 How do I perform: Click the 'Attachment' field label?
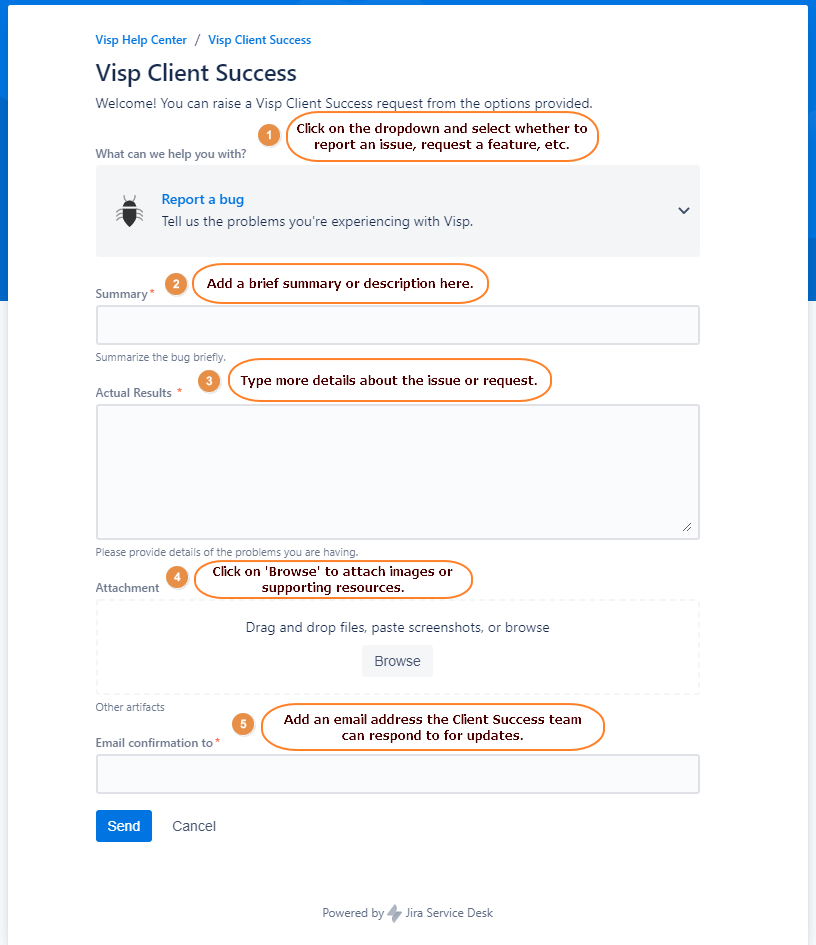(x=127, y=588)
